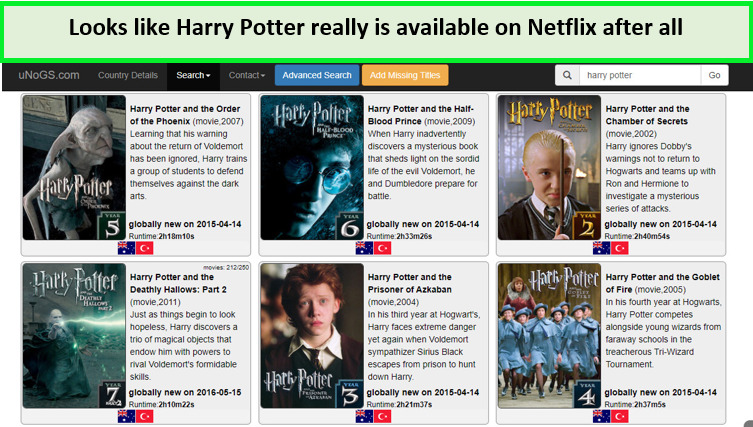Click the Turkey flag under Goblet of Fire

[619, 416]
